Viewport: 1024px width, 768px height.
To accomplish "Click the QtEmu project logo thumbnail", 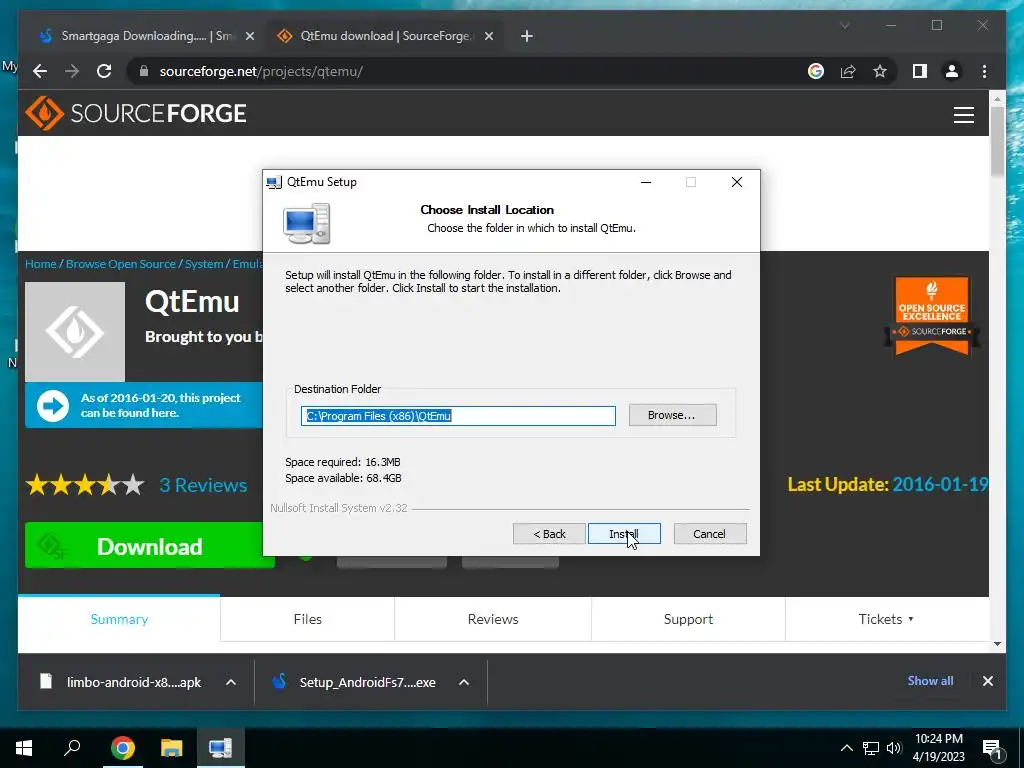I will pyautogui.click(x=75, y=332).
